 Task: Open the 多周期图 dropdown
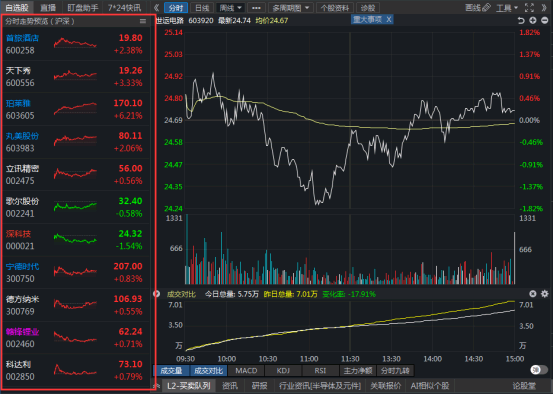[x=290, y=8]
